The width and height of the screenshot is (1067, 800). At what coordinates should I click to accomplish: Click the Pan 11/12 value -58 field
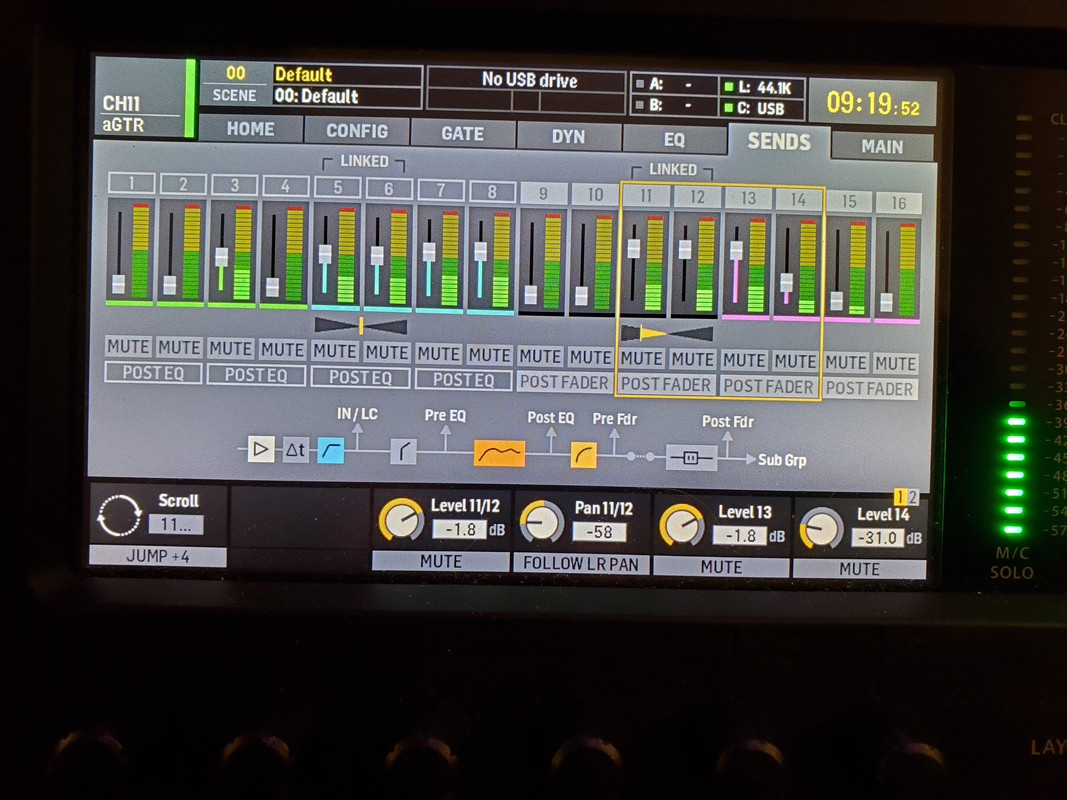pos(599,532)
